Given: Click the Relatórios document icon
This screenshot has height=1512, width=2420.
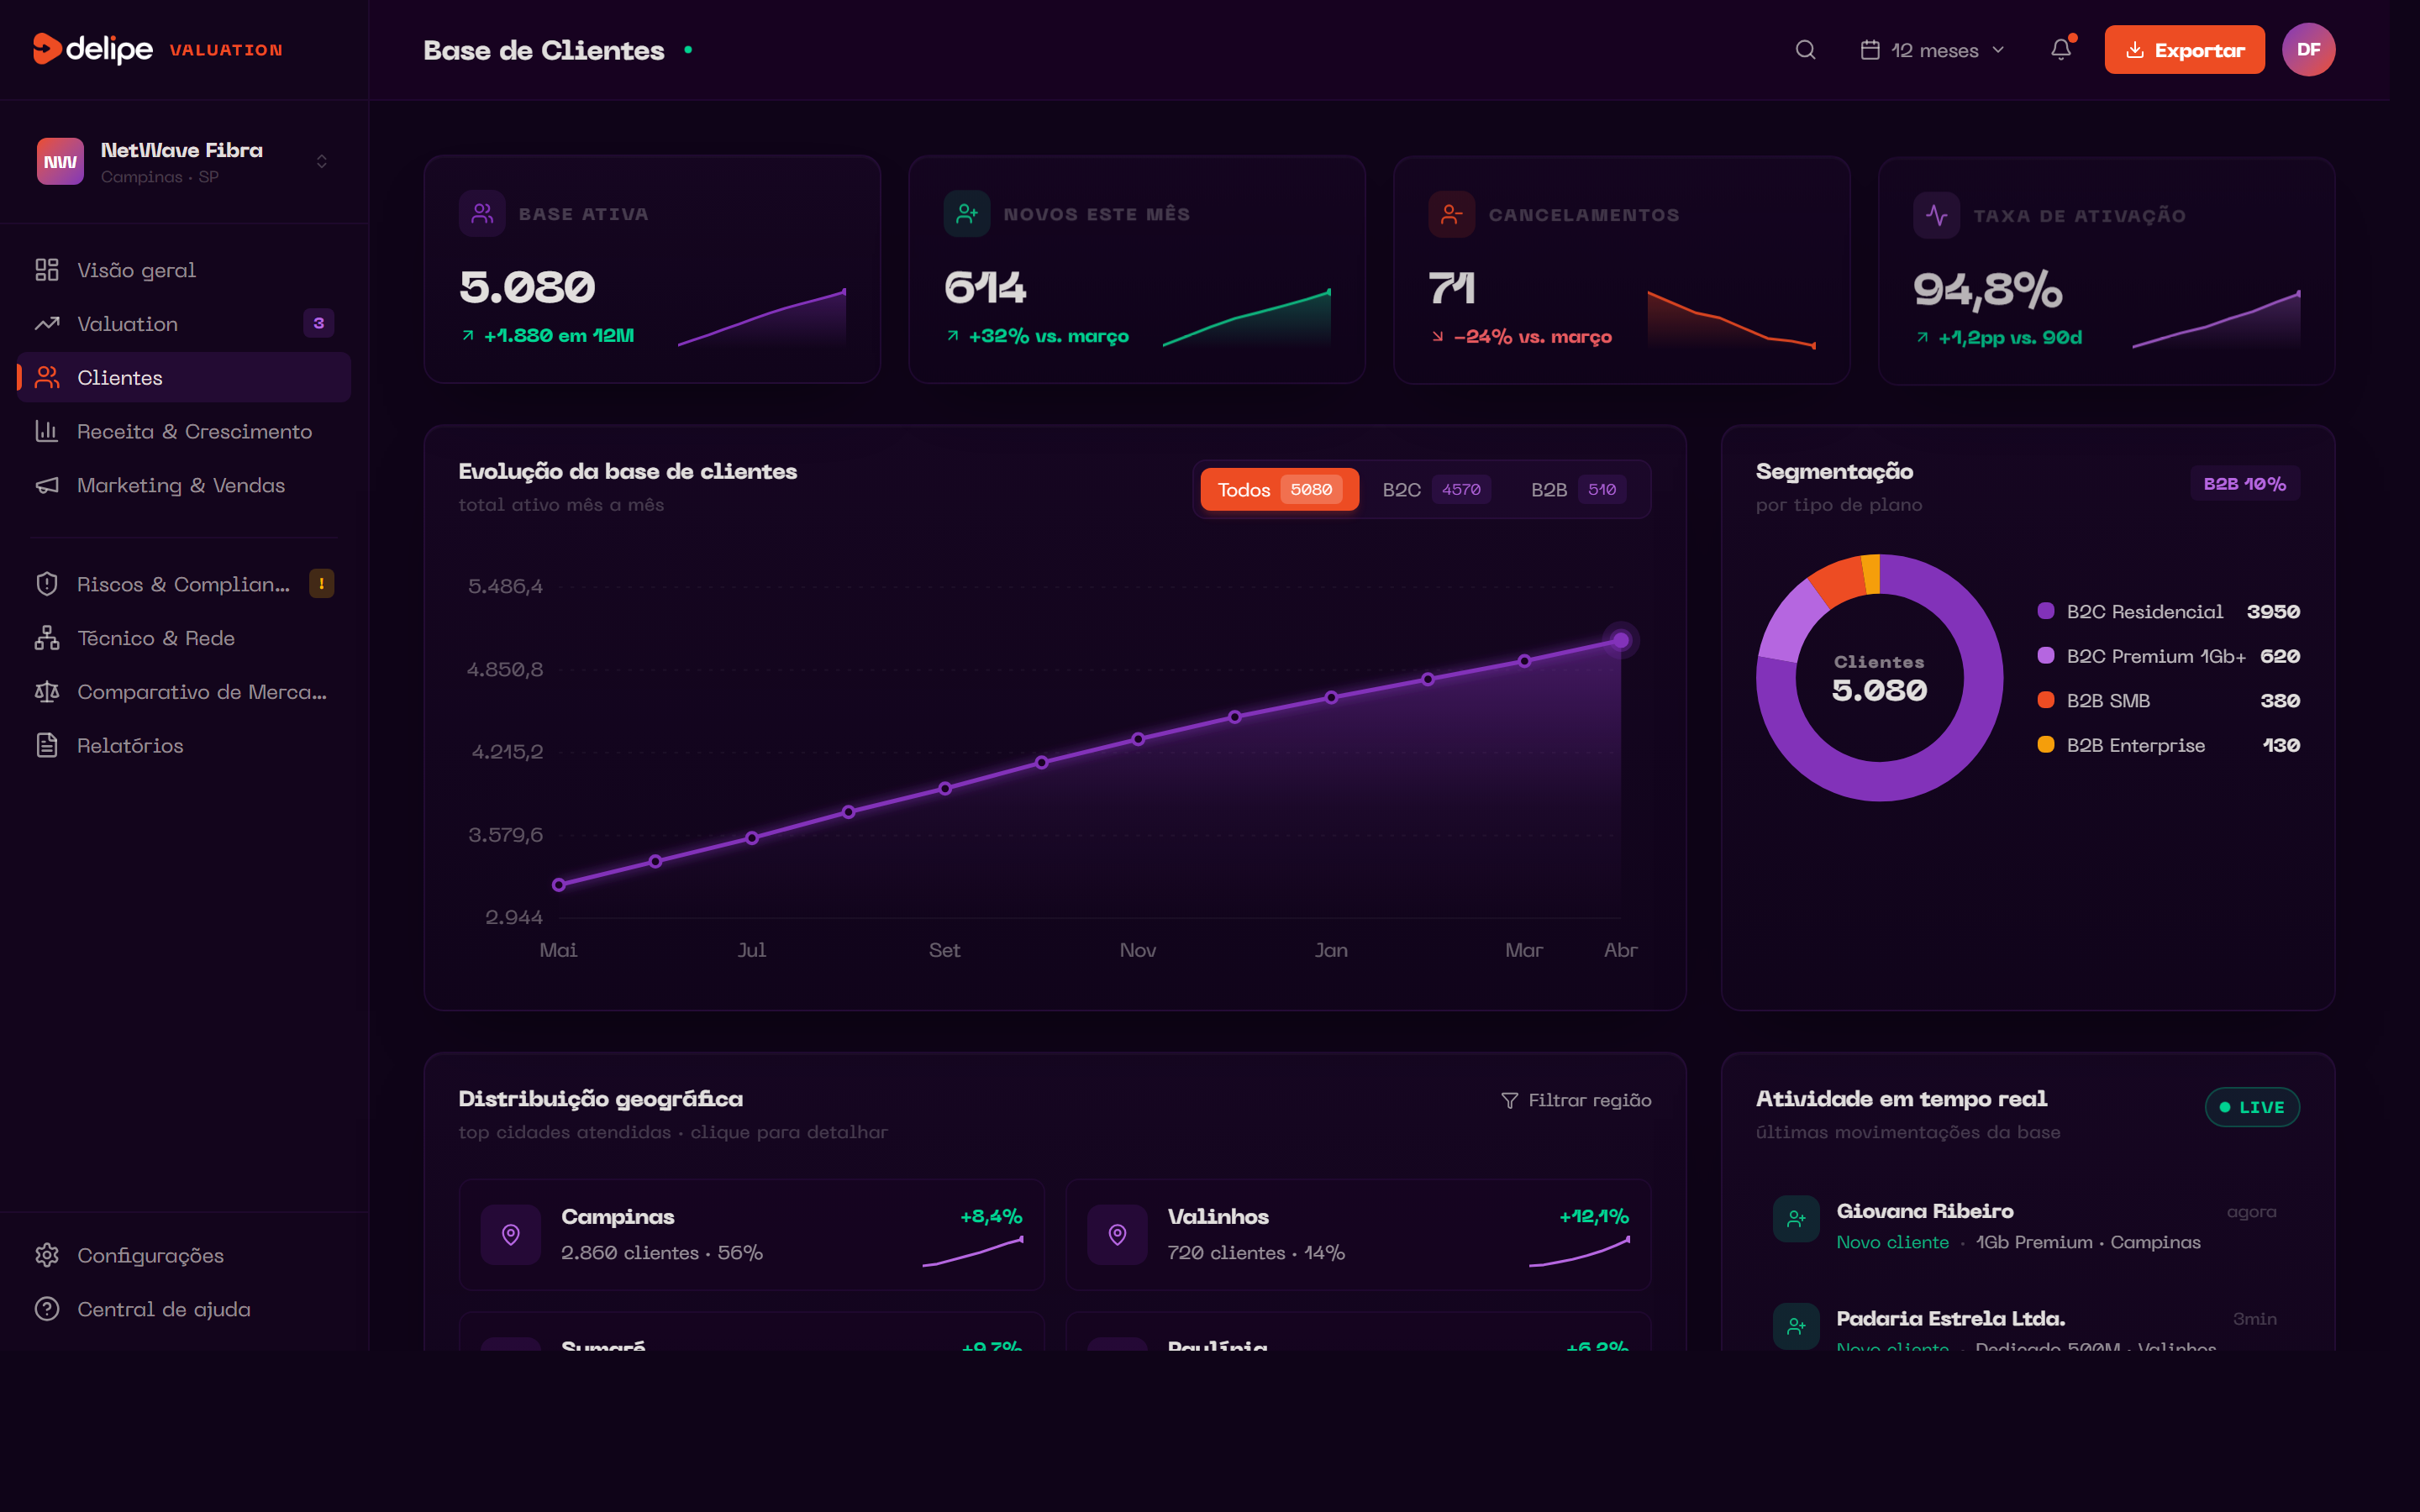Looking at the screenshot, I should [x=47, y=746].
